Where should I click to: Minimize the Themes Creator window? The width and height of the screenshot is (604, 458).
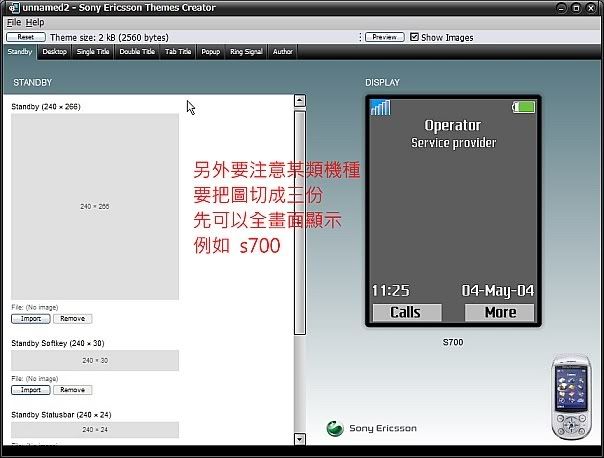[562, 8]
